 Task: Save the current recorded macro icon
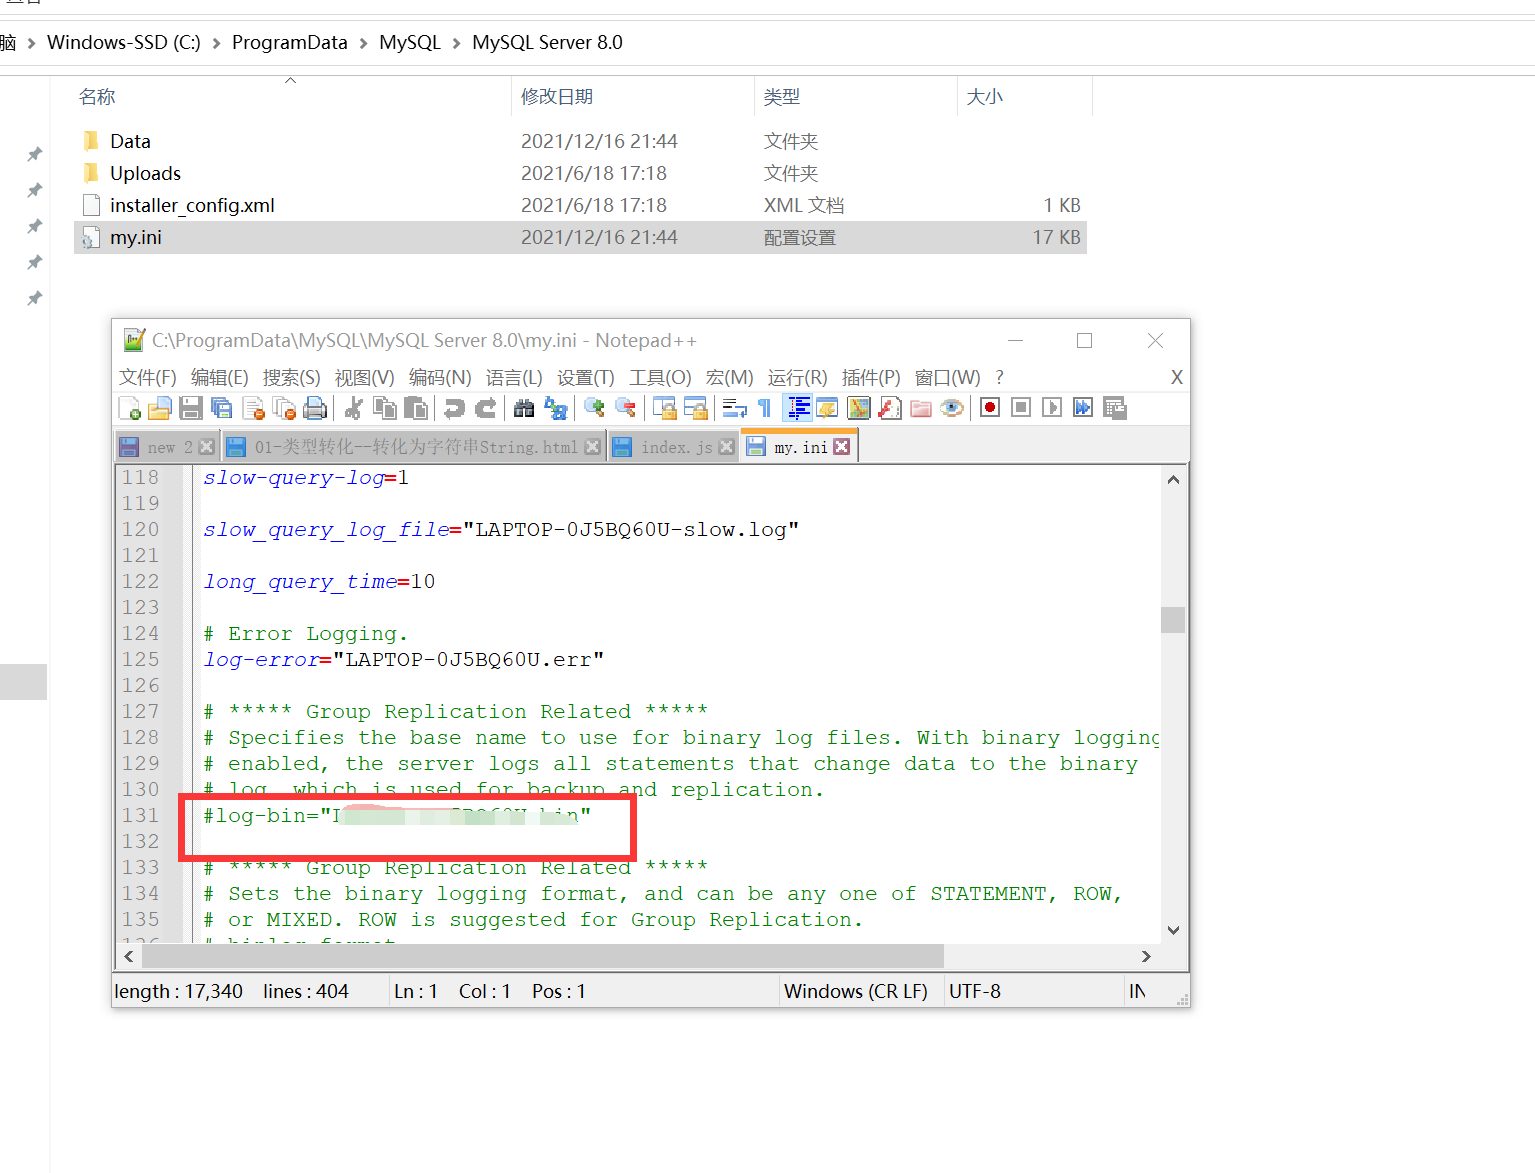pos(1115,408)
